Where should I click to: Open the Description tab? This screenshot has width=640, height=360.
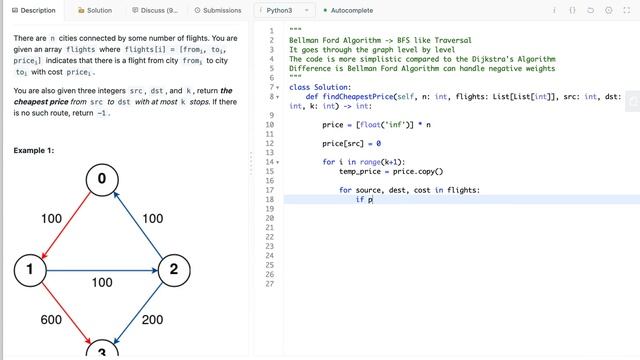click(33, 10)
